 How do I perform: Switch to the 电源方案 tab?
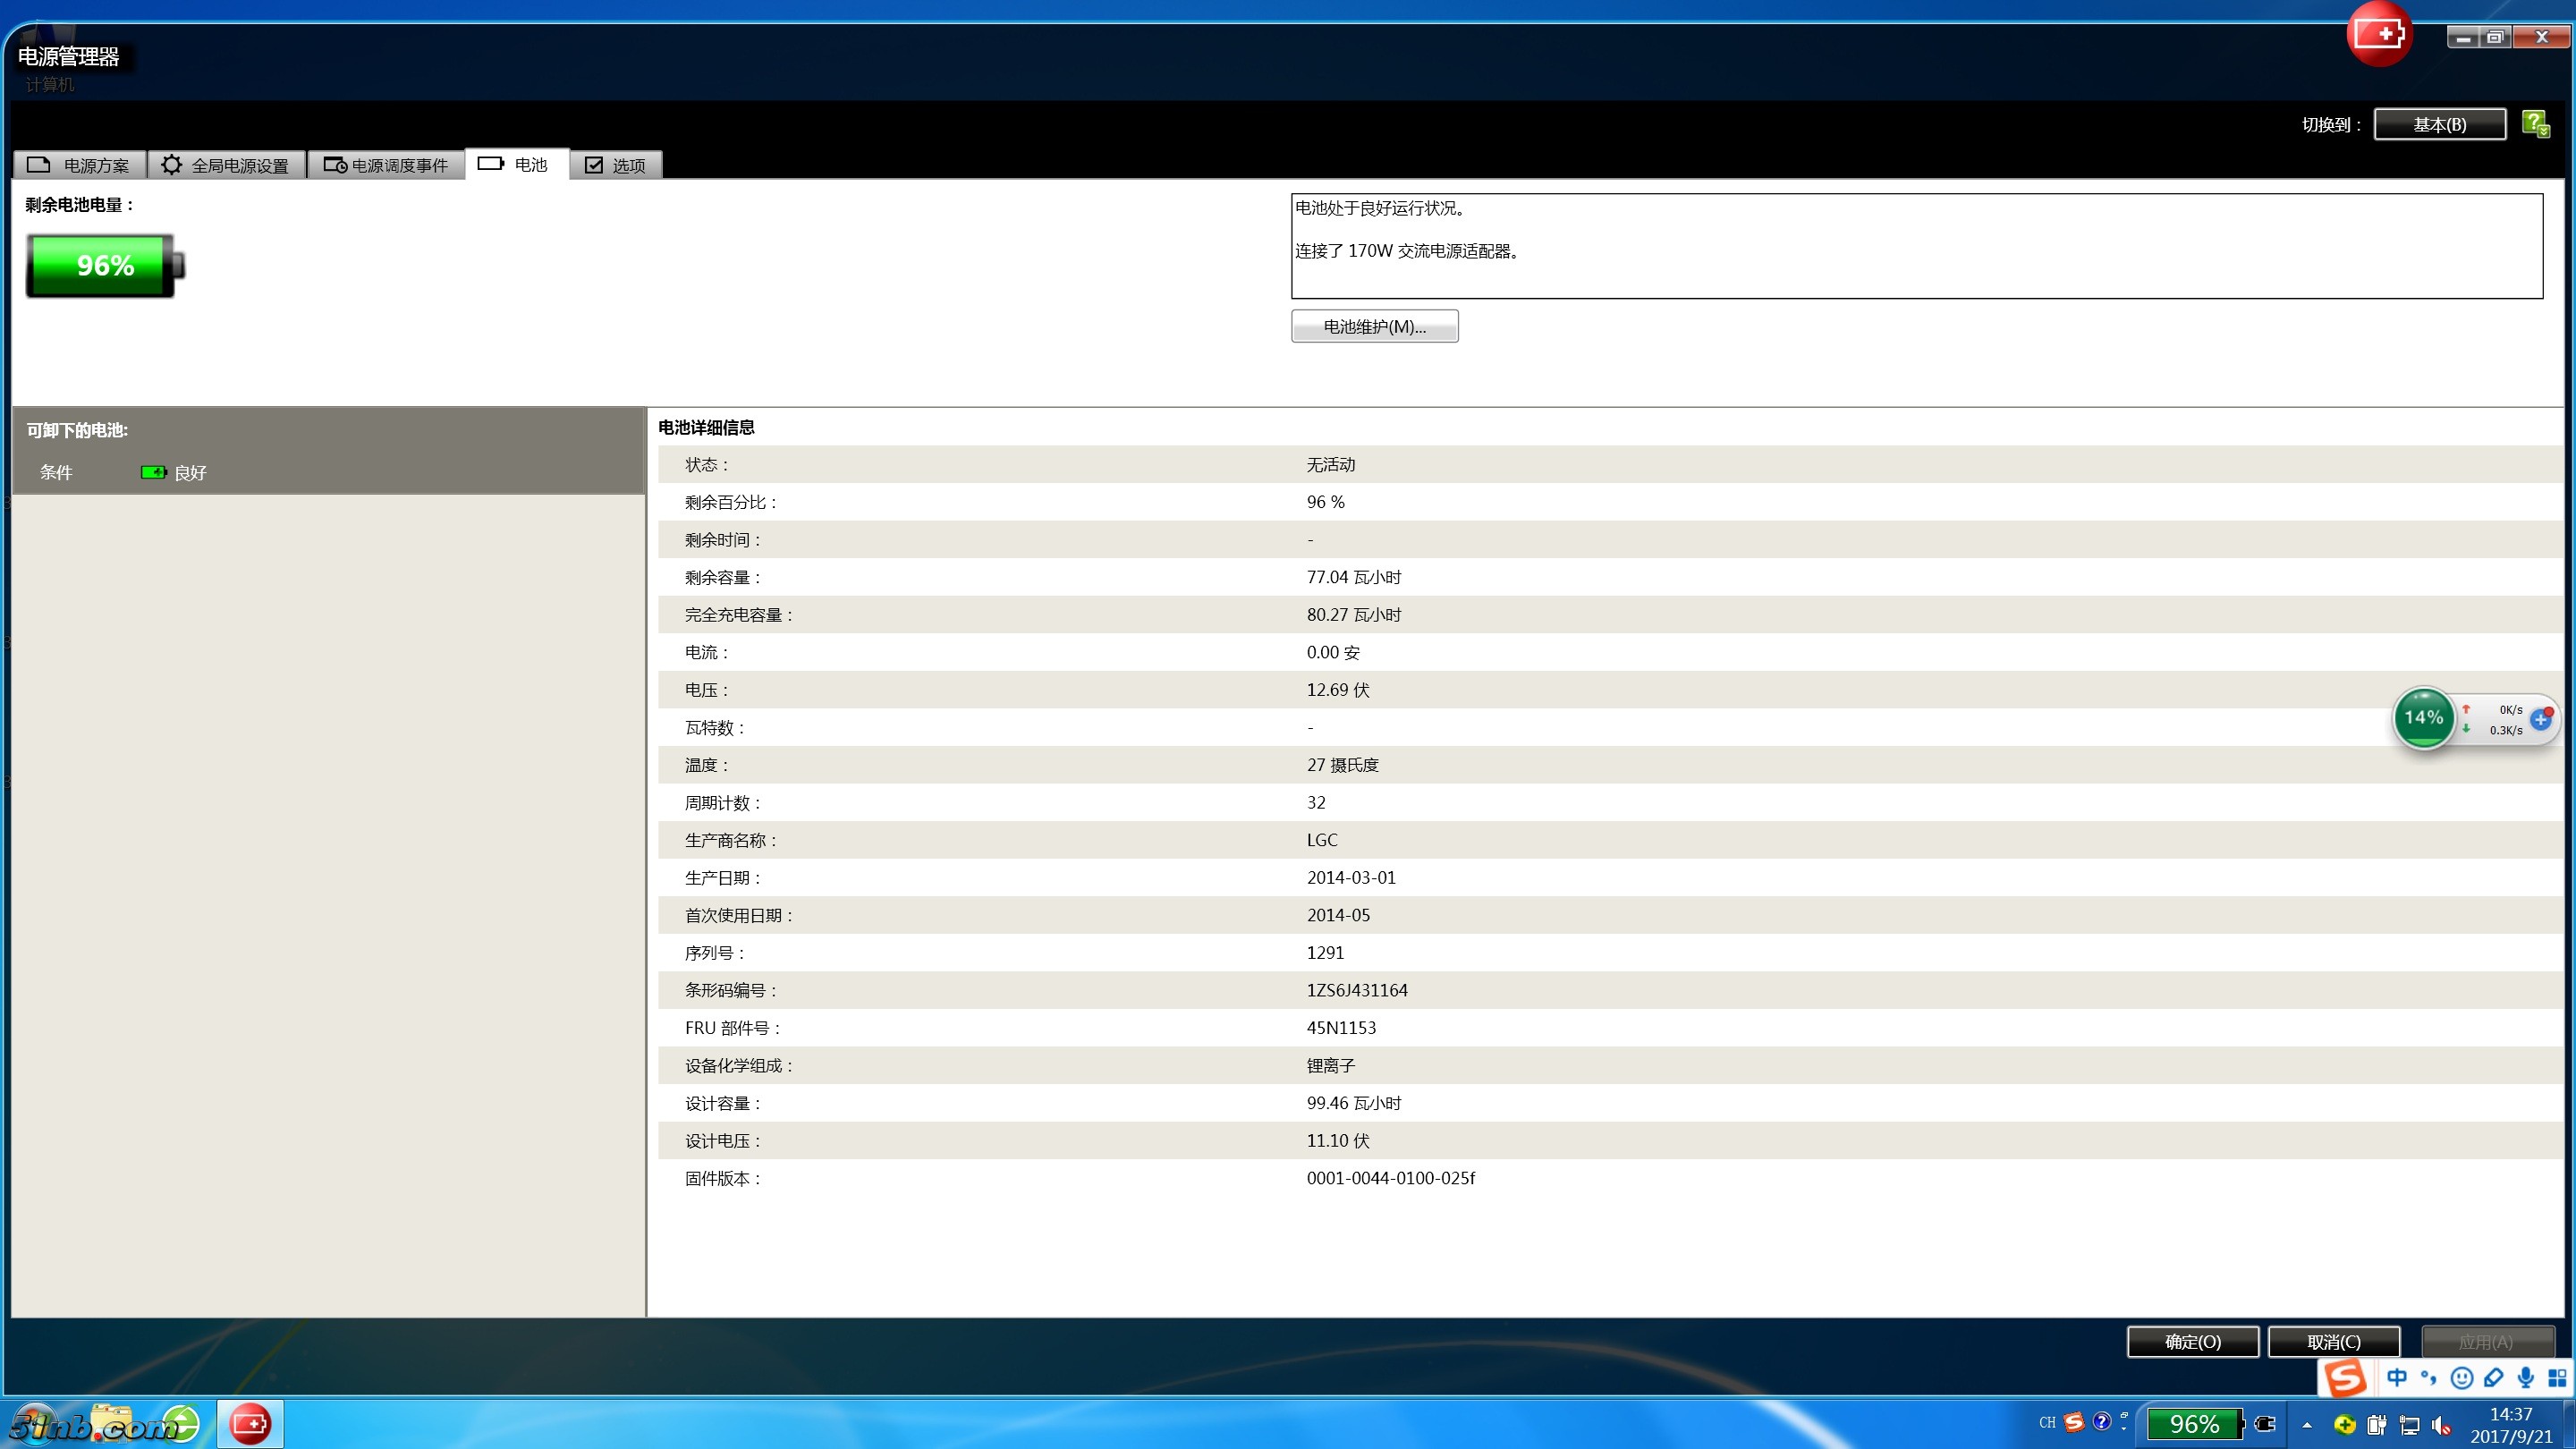click(80, 165)
